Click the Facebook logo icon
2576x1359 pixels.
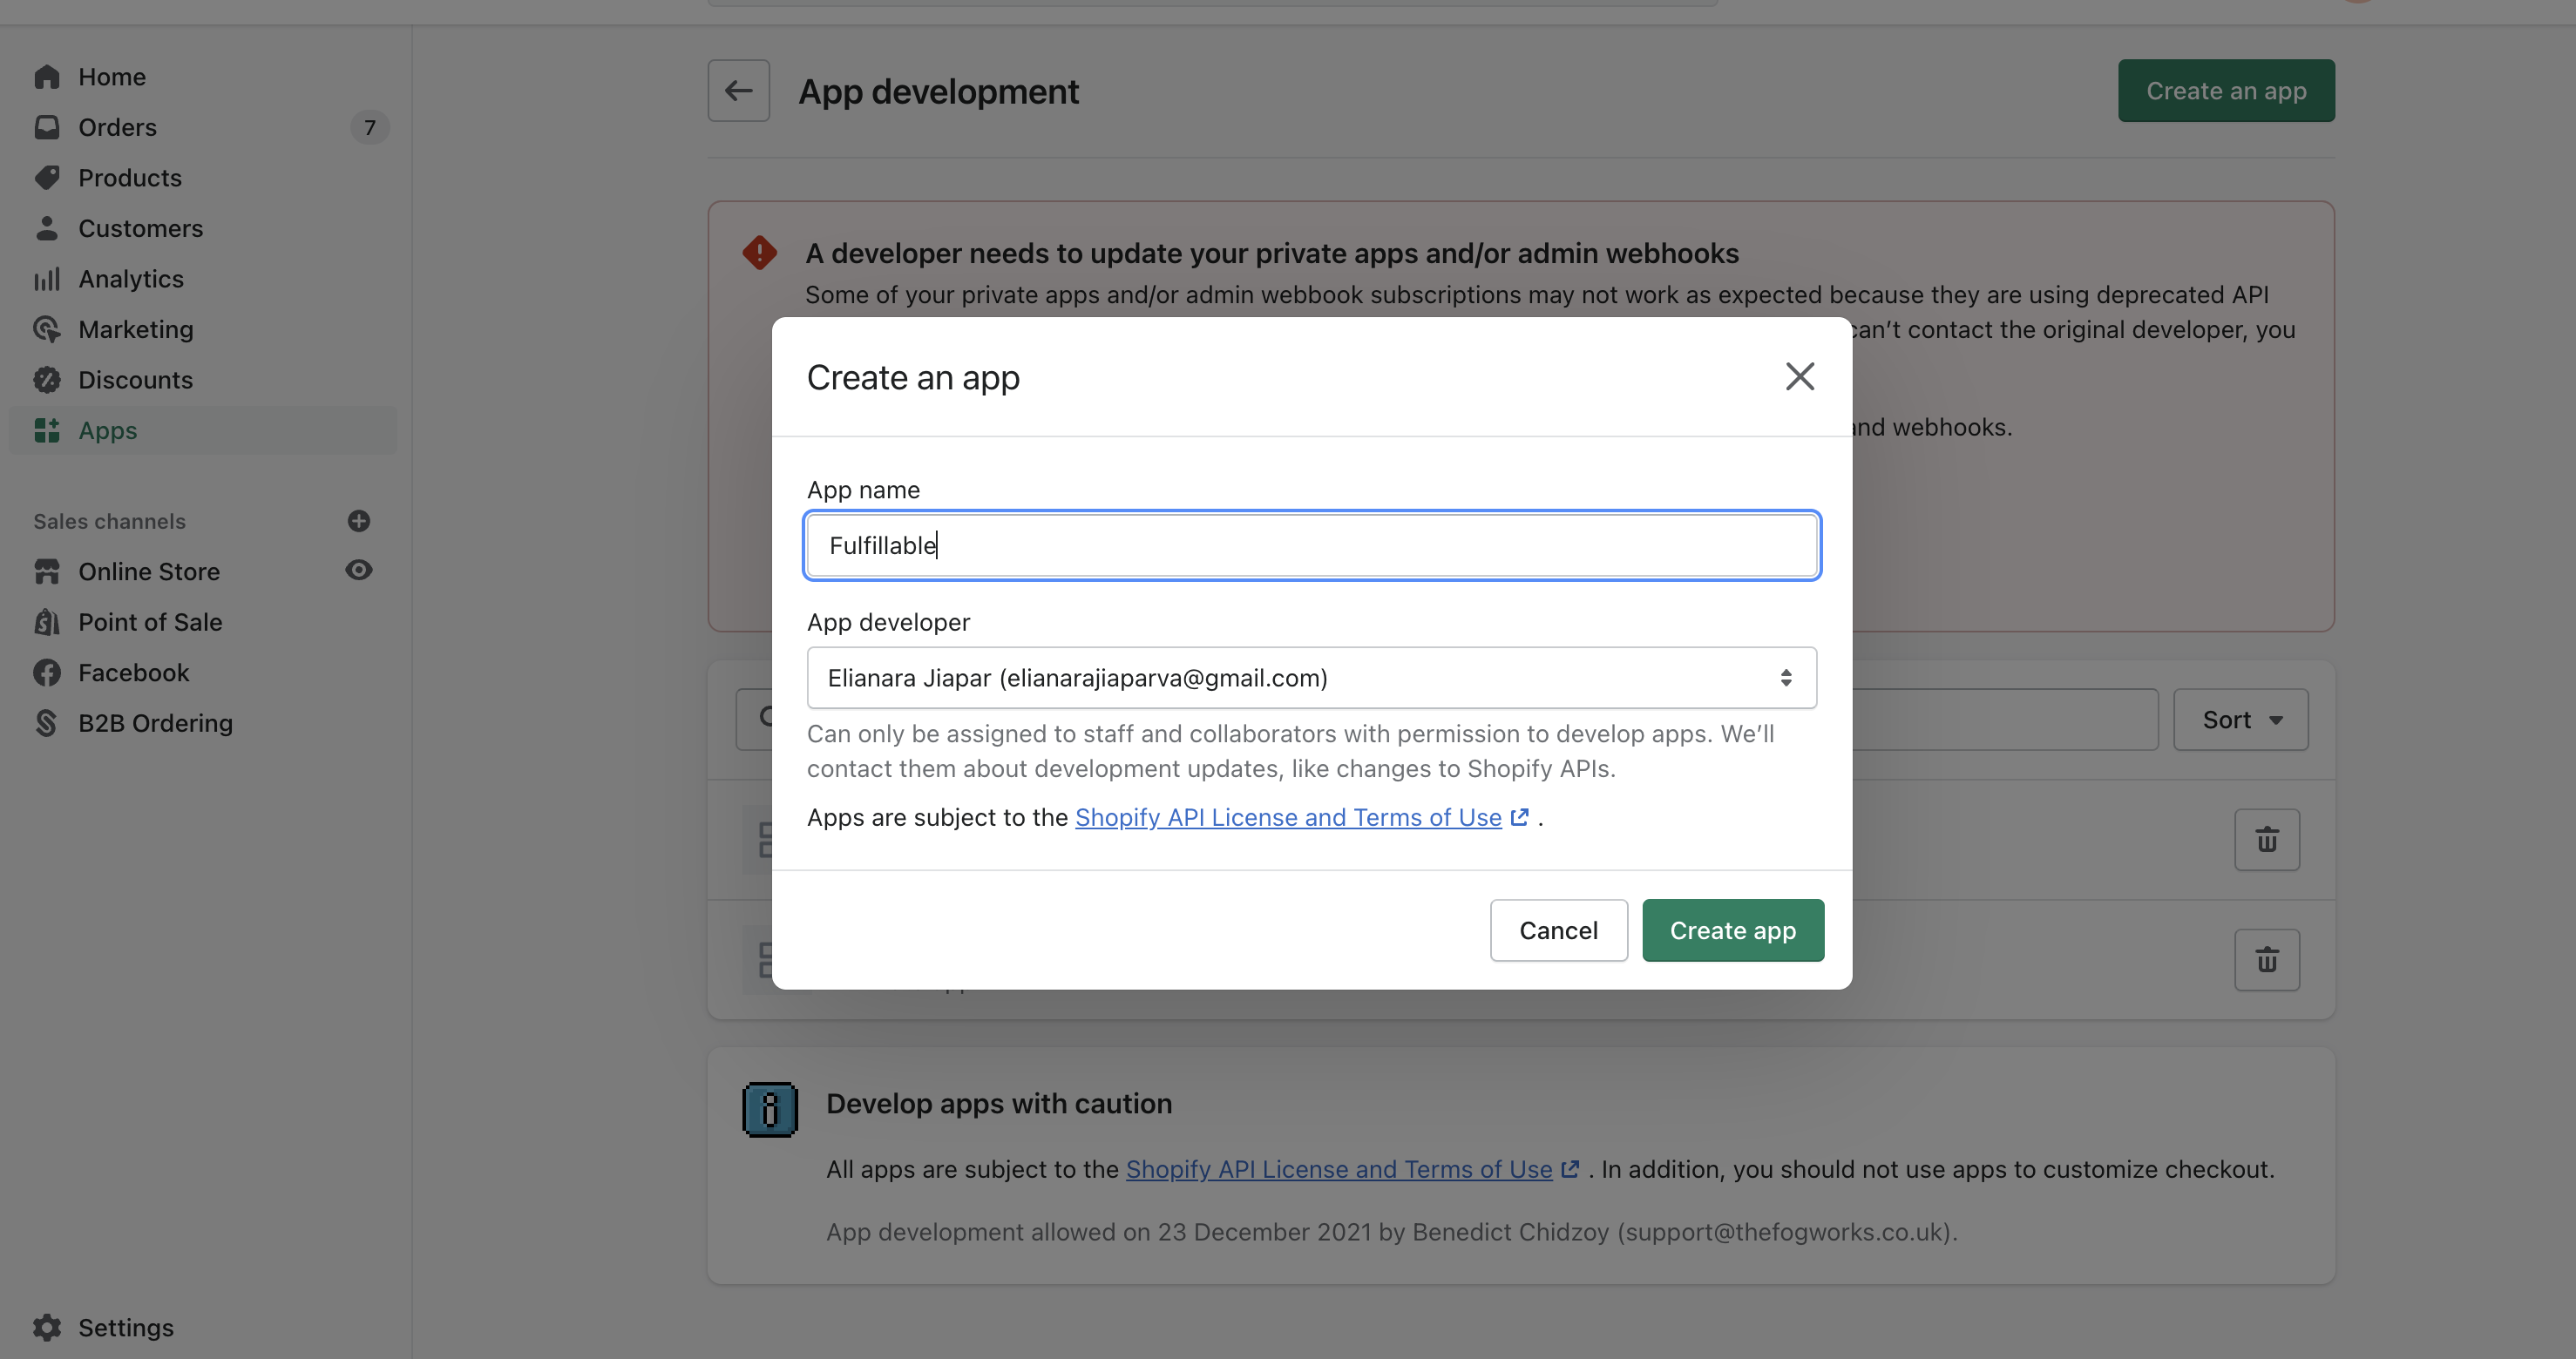coord(46,672)
